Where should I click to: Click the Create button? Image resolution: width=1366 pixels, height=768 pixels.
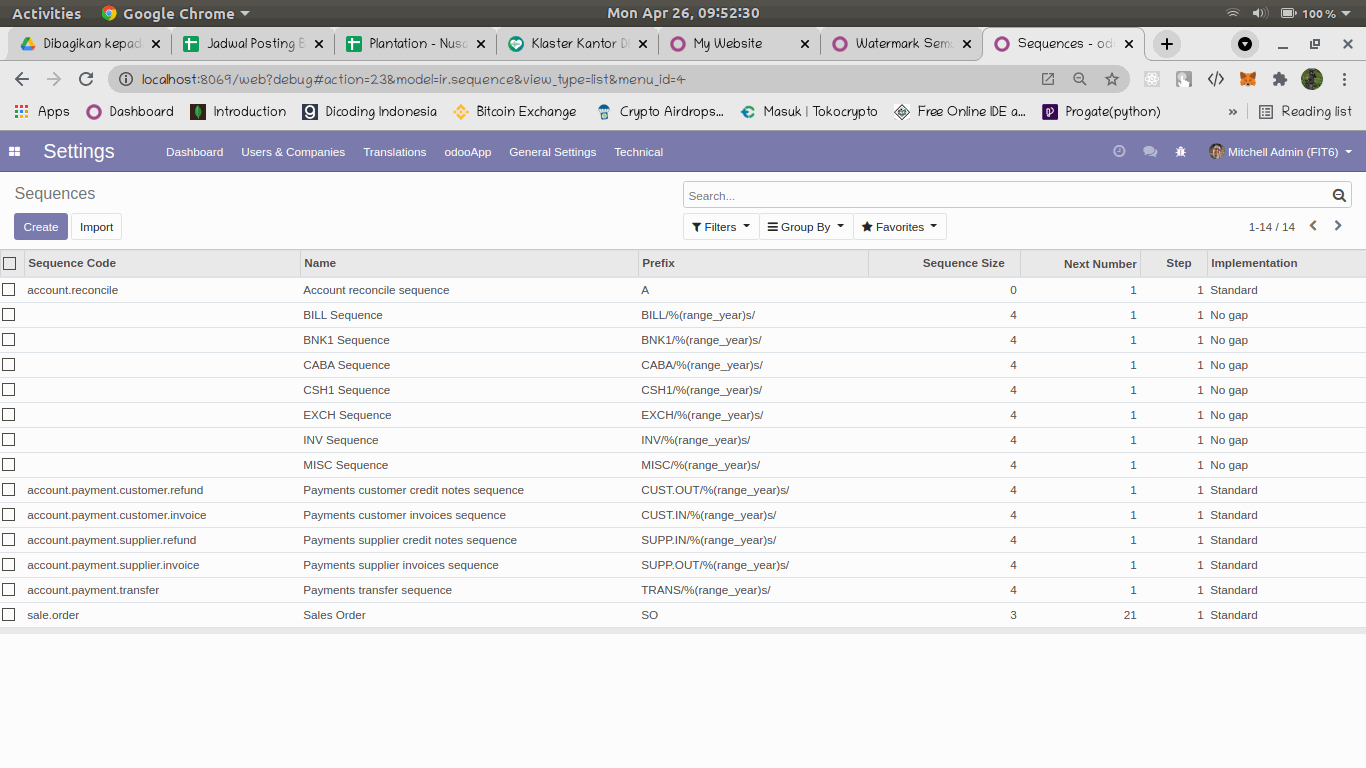[x=41, y=227]
